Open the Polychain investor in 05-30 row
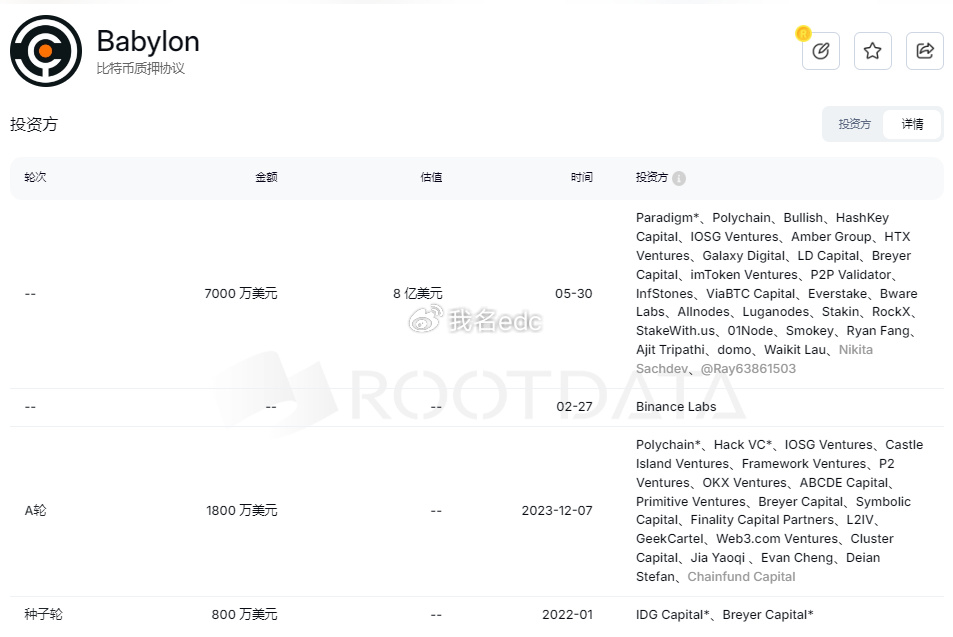This screenshot has width=953, height=637. pyautogui.click(x=741, y=218)
